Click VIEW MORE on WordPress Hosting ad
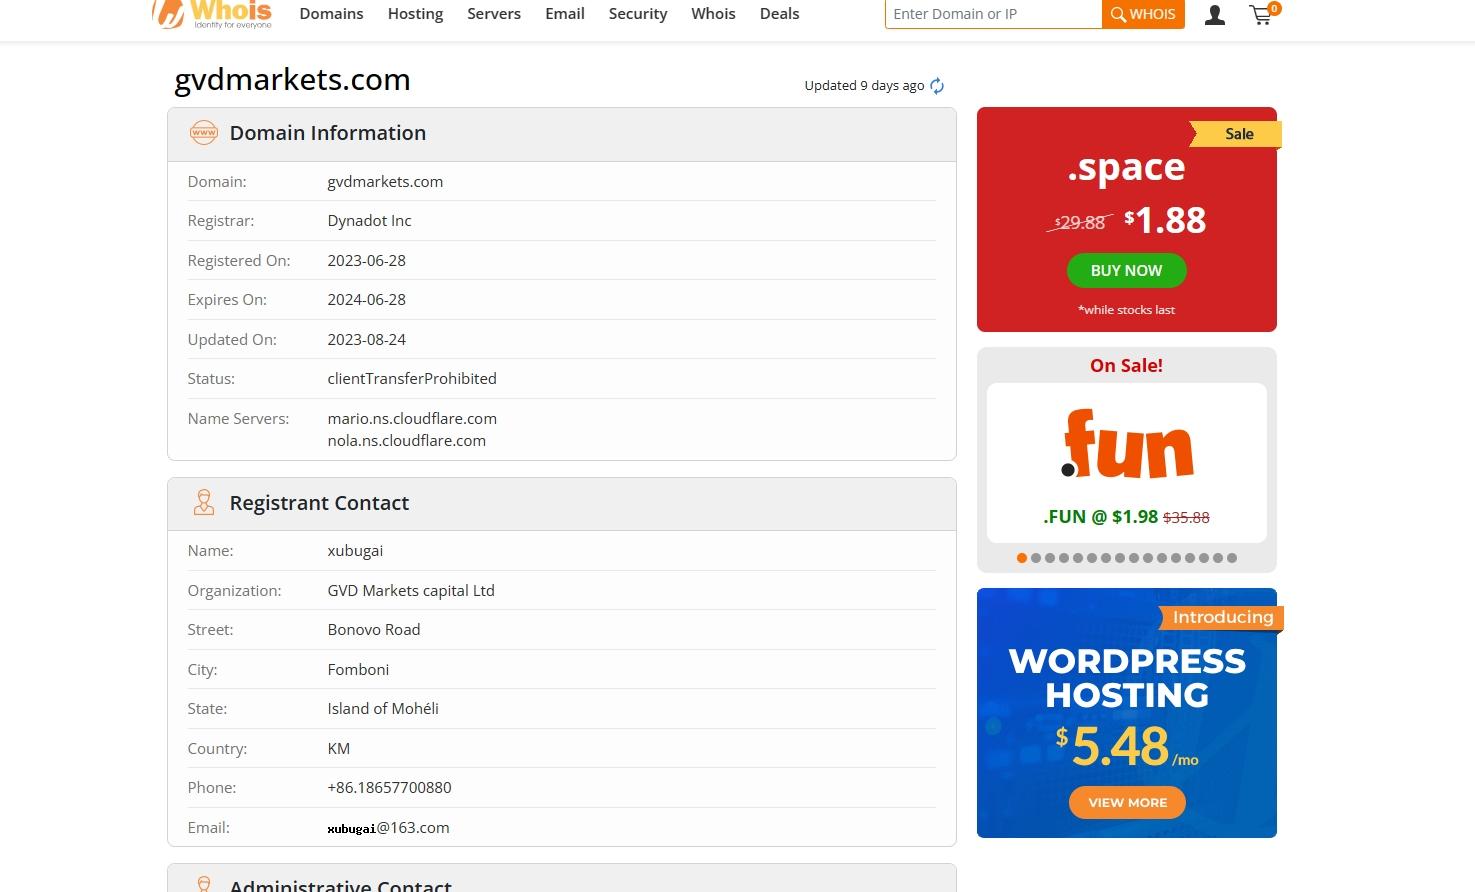This screenshot has height=892, width=1475. click(1127, 802)
